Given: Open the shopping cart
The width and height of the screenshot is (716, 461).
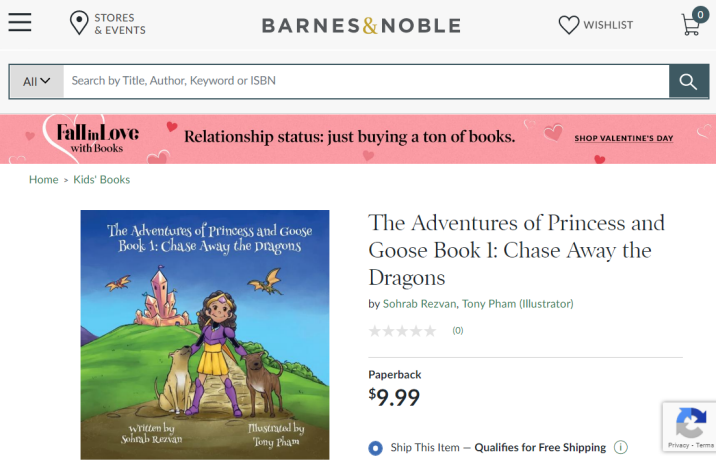Looking at the screenshot, I should pos(691,24).
